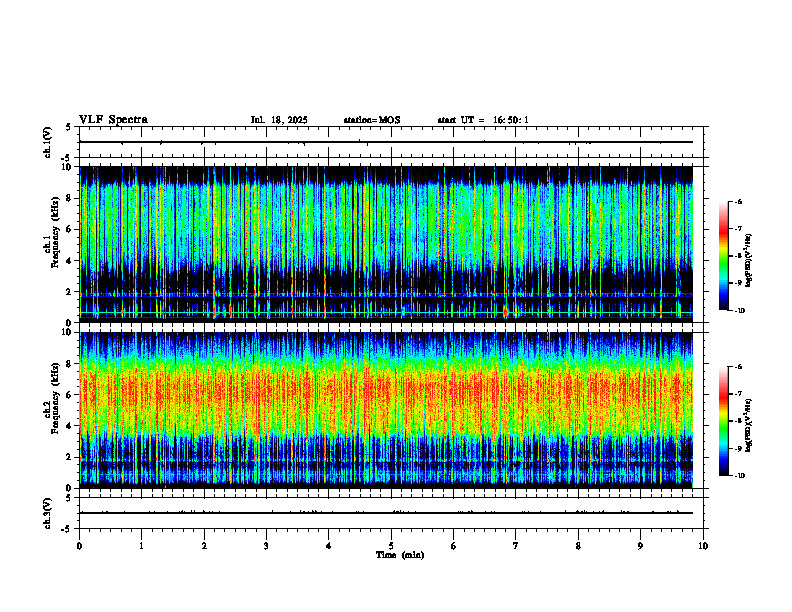792x612 pixels.
Task: Click the ch.3(V) waveform axis label
Action: coord(47,513)
